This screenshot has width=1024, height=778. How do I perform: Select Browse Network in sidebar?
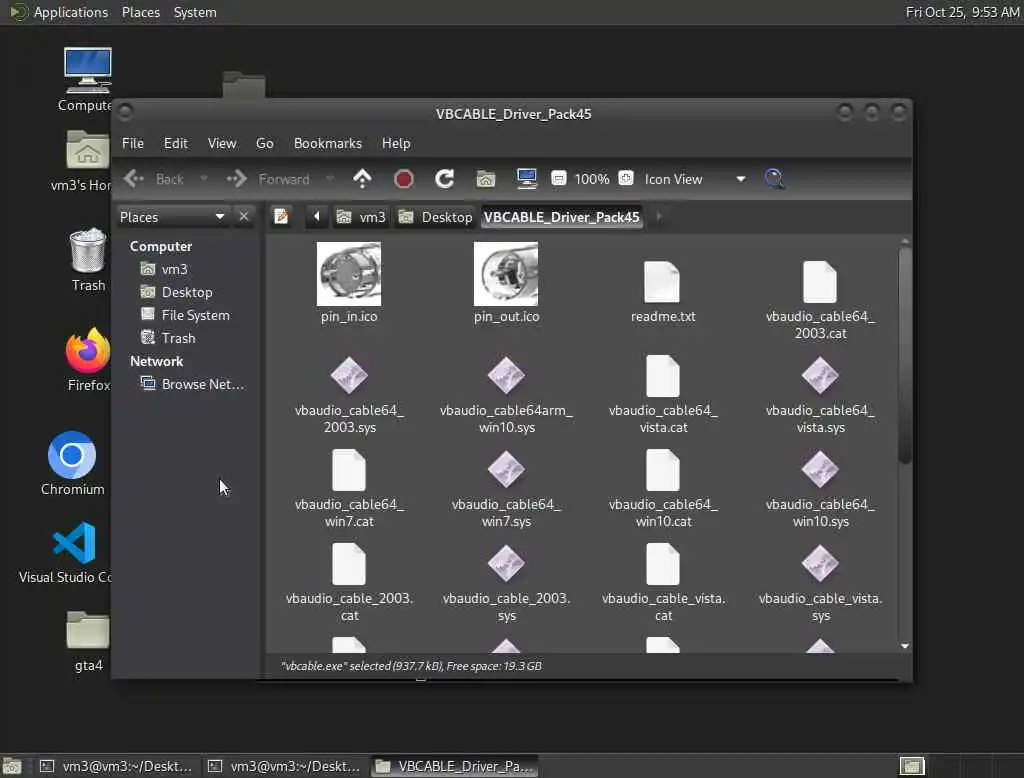[x=193, y=384]
